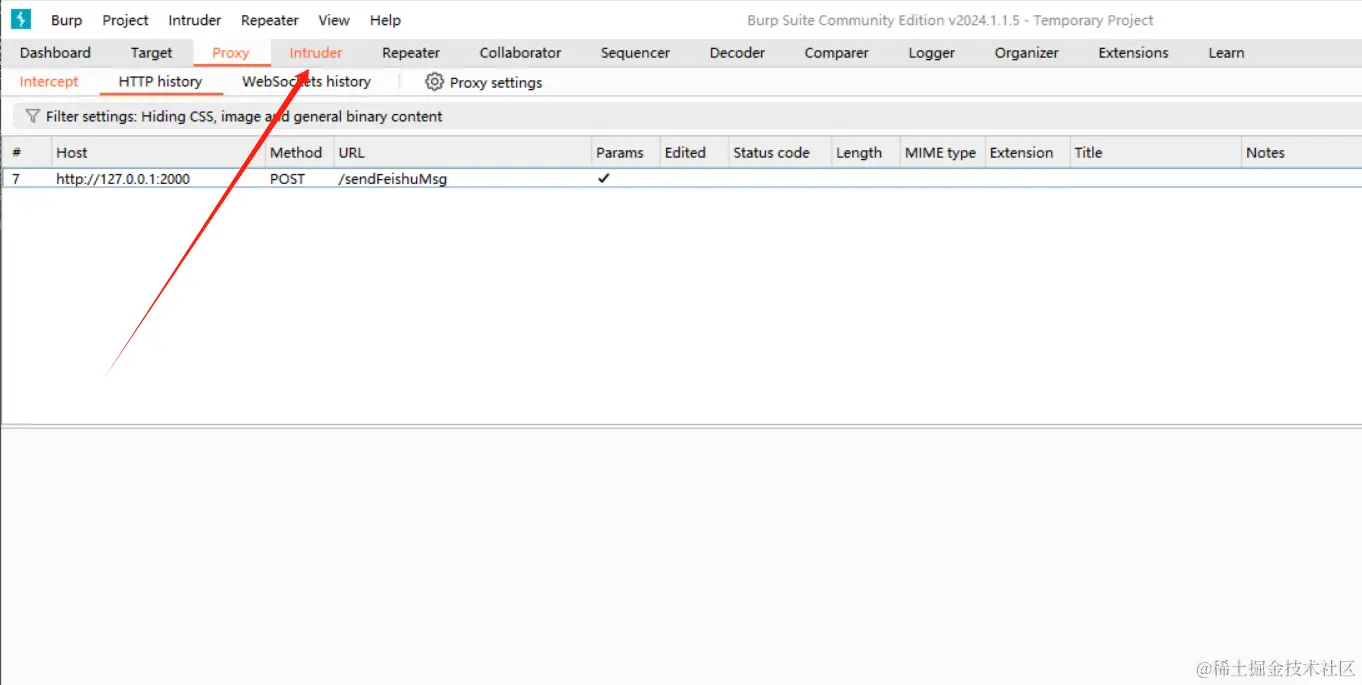1362x685 pixels.
Task: Open the Help menu
Action: (385, 20)
